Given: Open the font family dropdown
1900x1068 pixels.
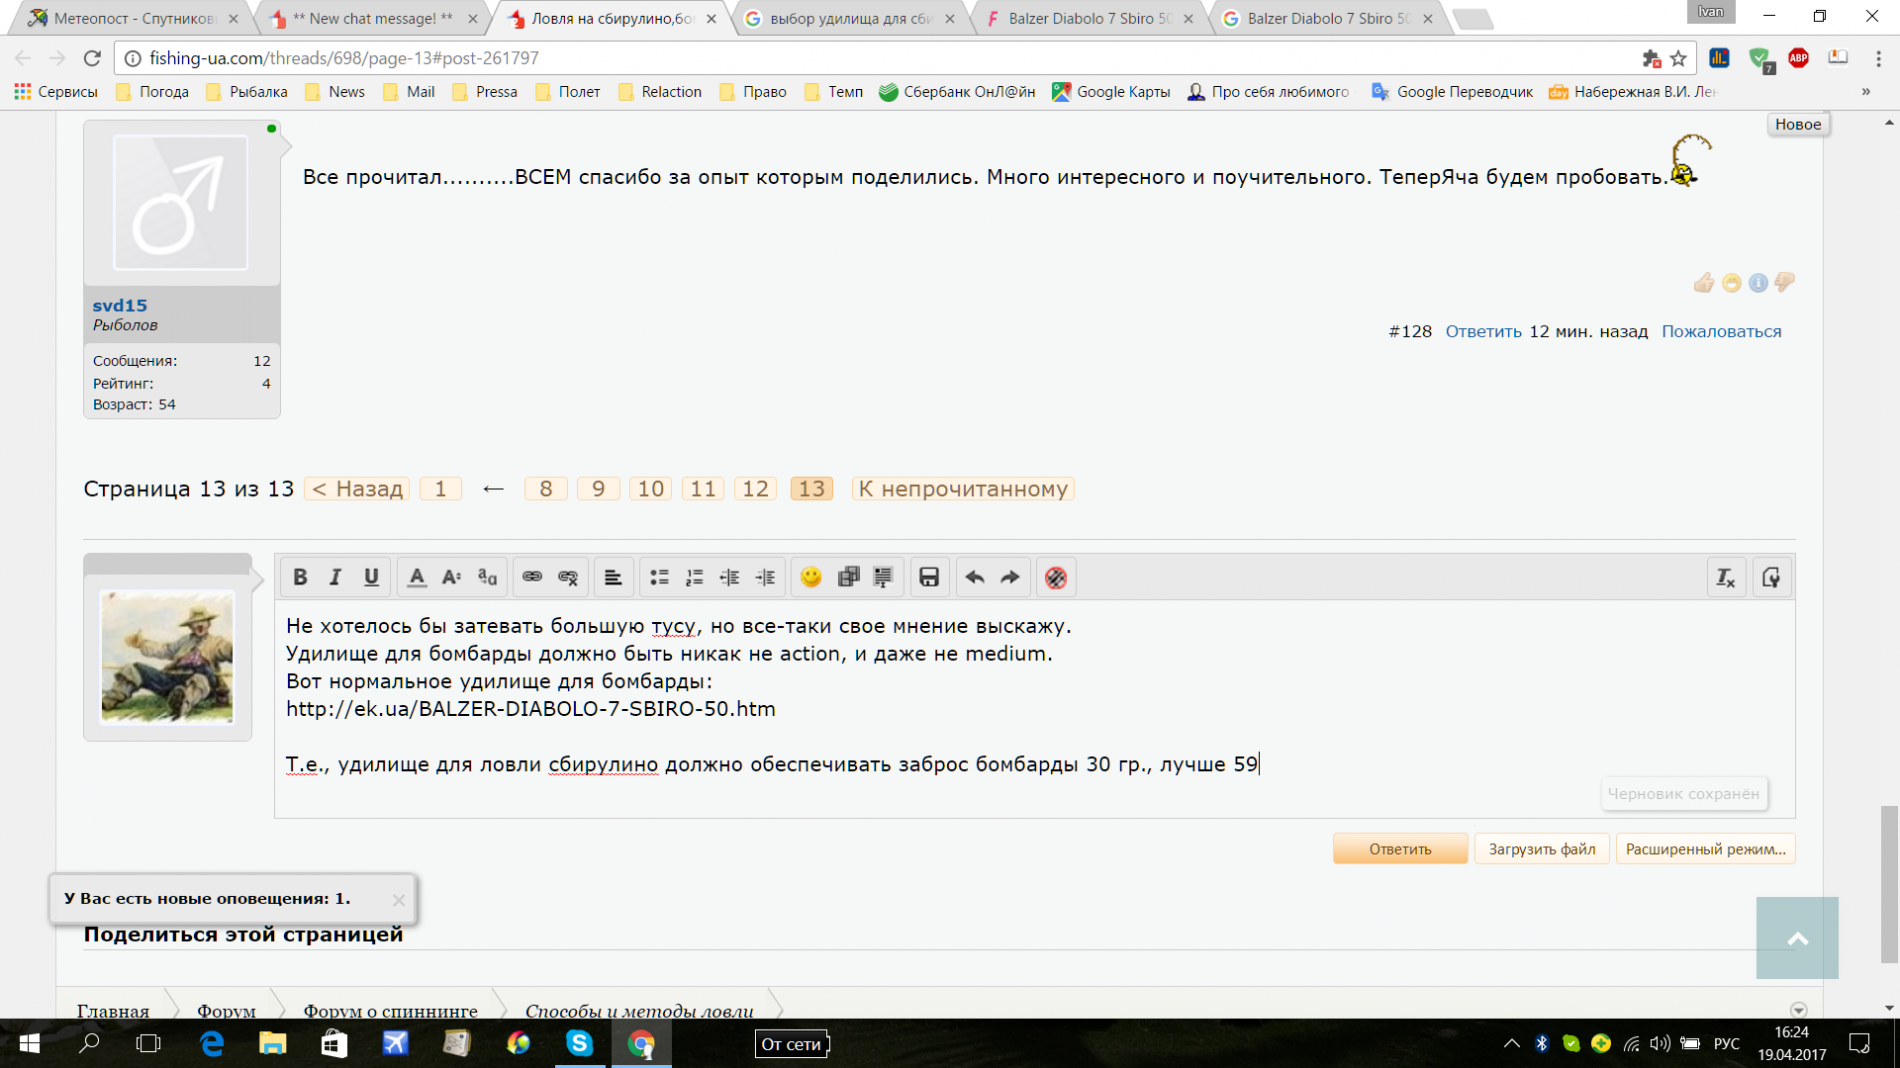Looking at the screenshot, I should [x=487, y=577].
